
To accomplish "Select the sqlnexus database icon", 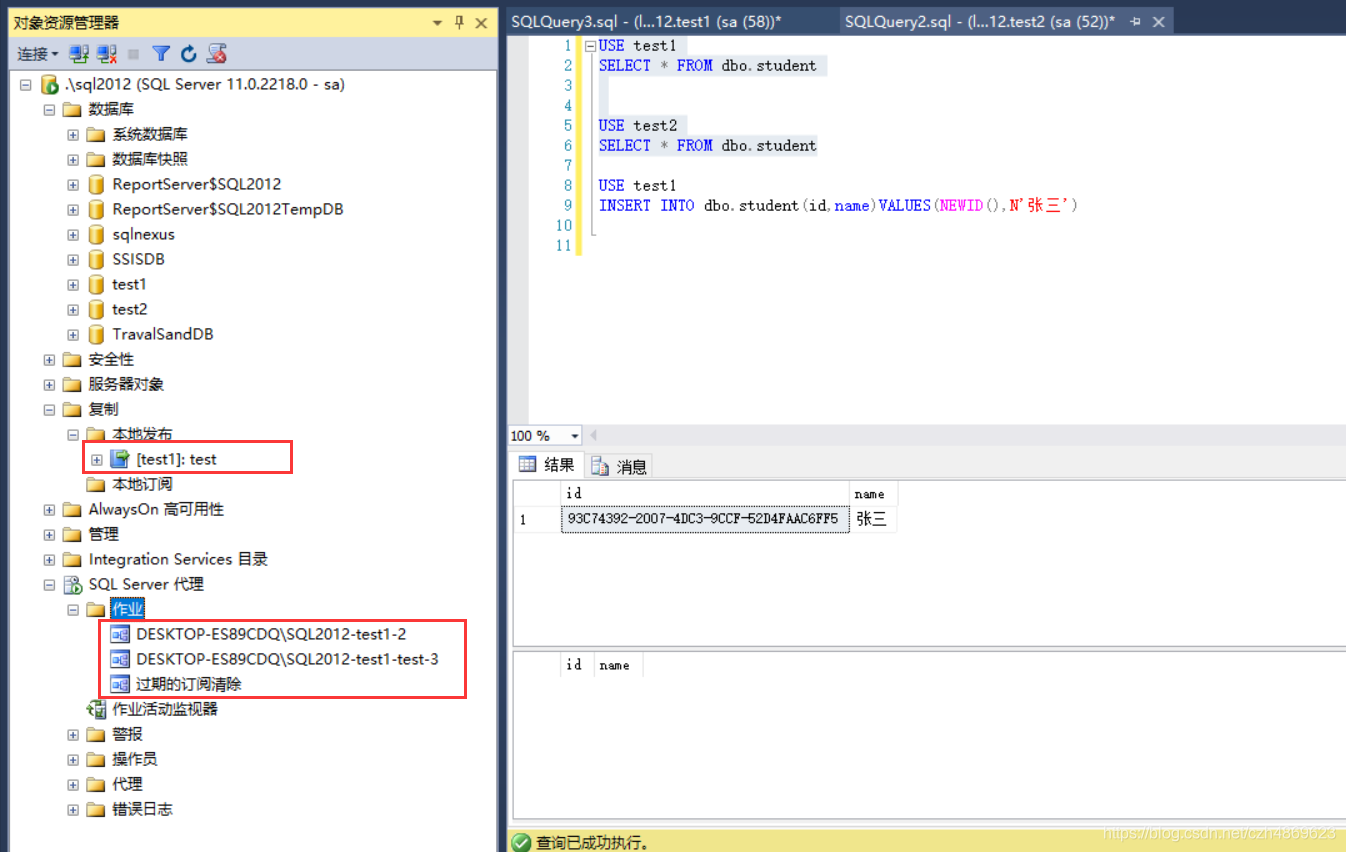I will pyautogui.click(x=96, y=235).
